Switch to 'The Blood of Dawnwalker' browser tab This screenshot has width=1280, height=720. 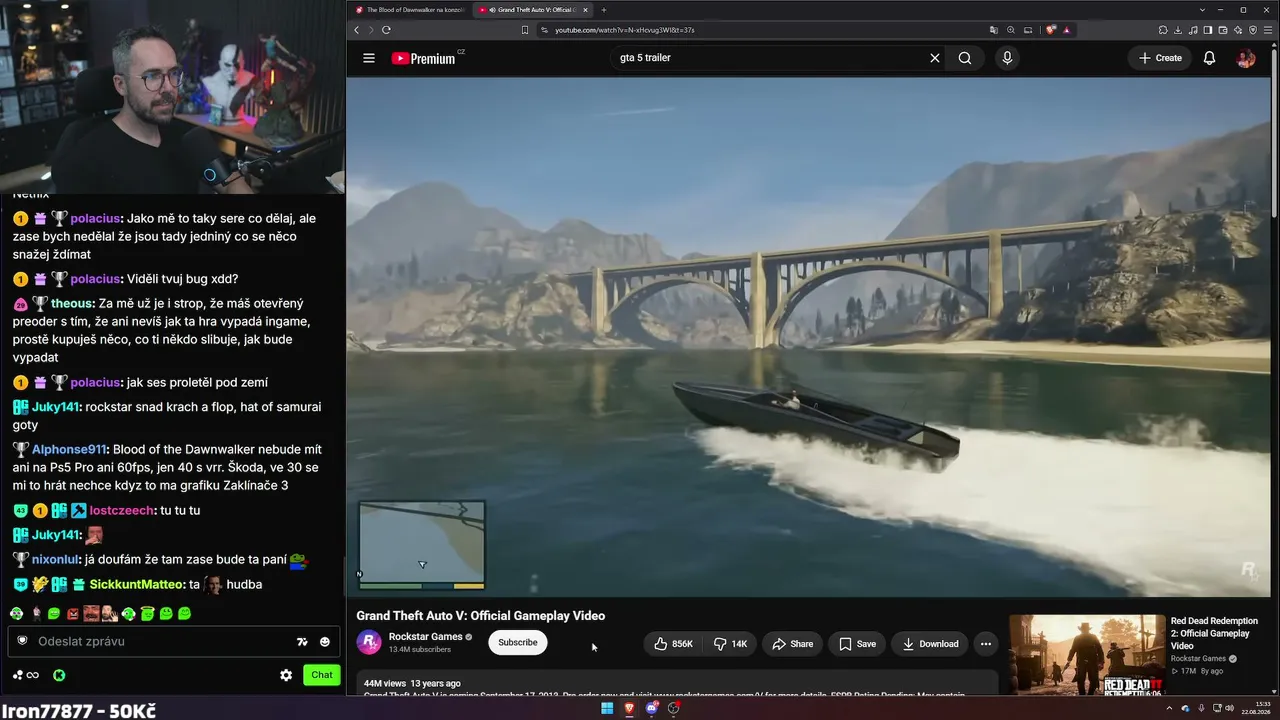pos(410,10)
